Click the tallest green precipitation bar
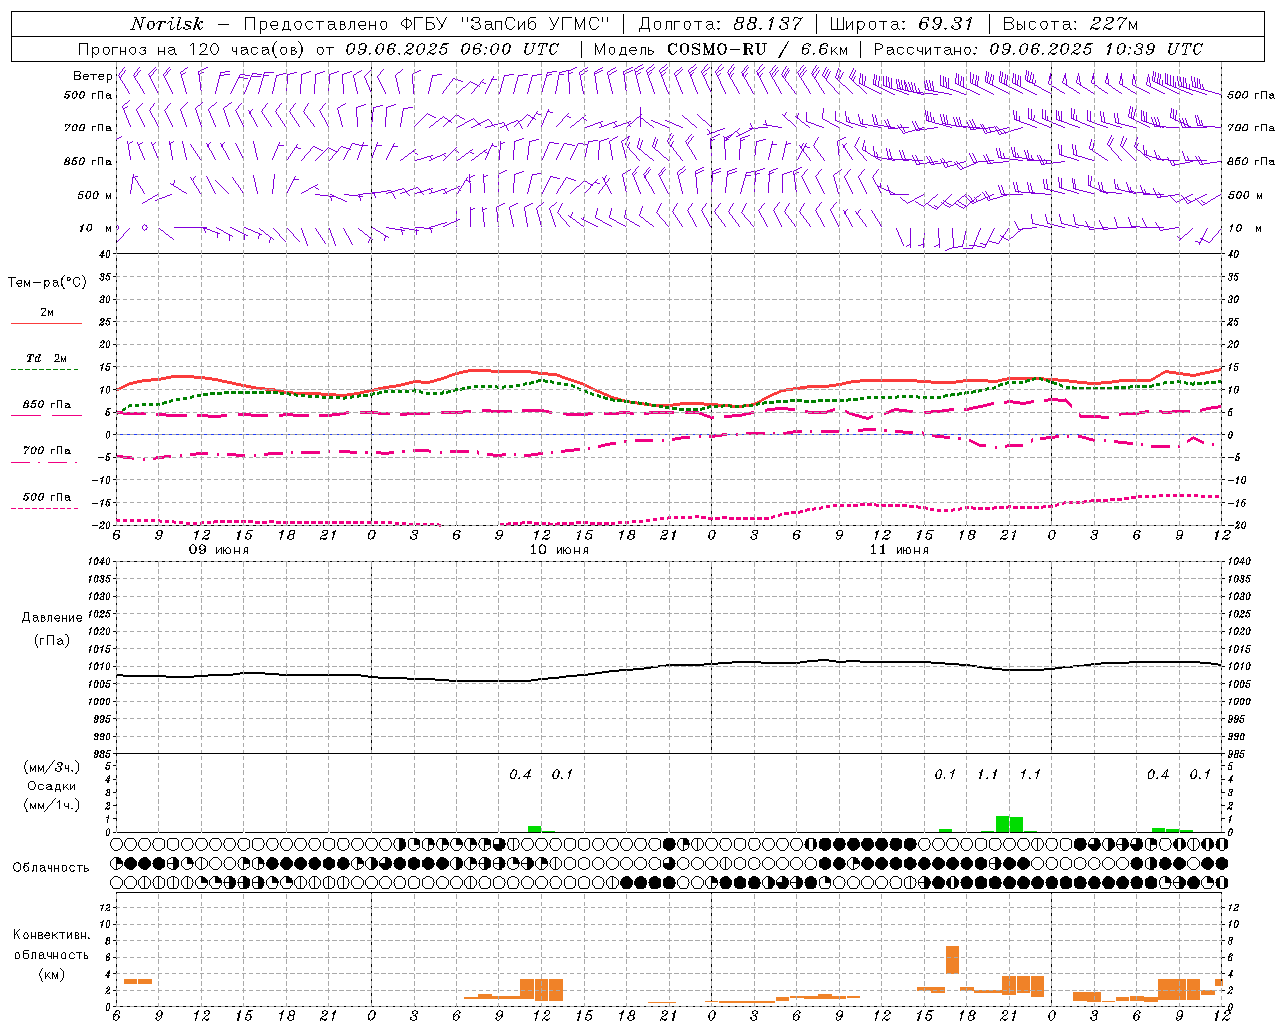Screen dimensions: 1280x1024 click(x=1002, y=824)
